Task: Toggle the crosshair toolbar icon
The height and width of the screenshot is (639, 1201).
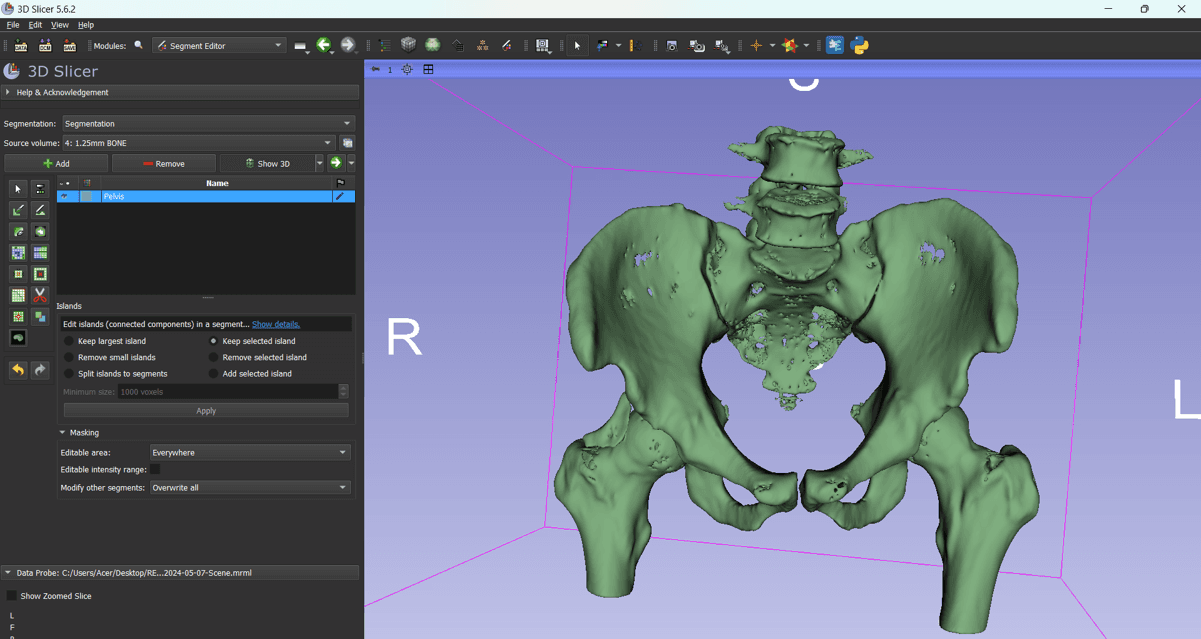Action: pyautogui.click(x=756, y=45)
